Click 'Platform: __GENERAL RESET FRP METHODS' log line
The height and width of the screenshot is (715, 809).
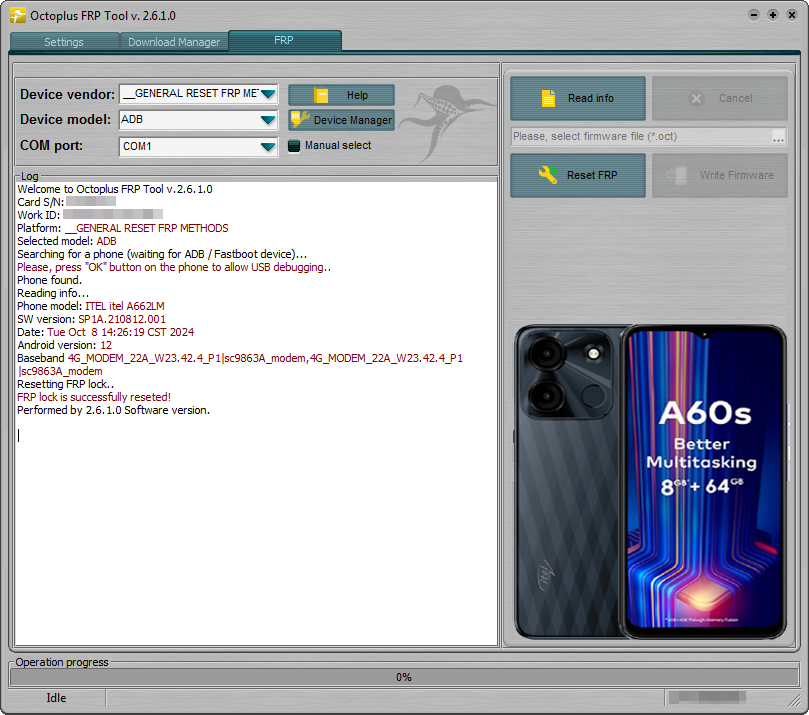pyautogui.click(x=122, y=229)
